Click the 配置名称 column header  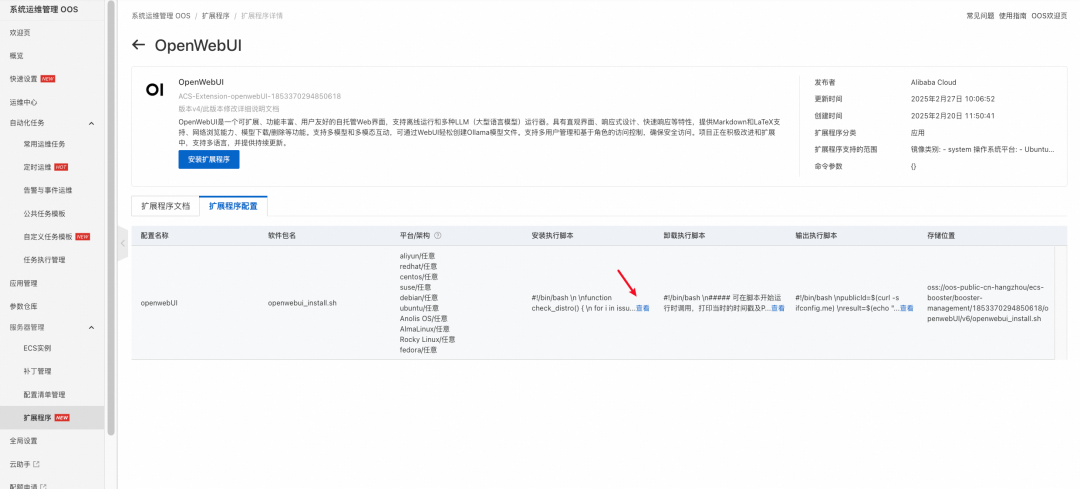point(154,236)
